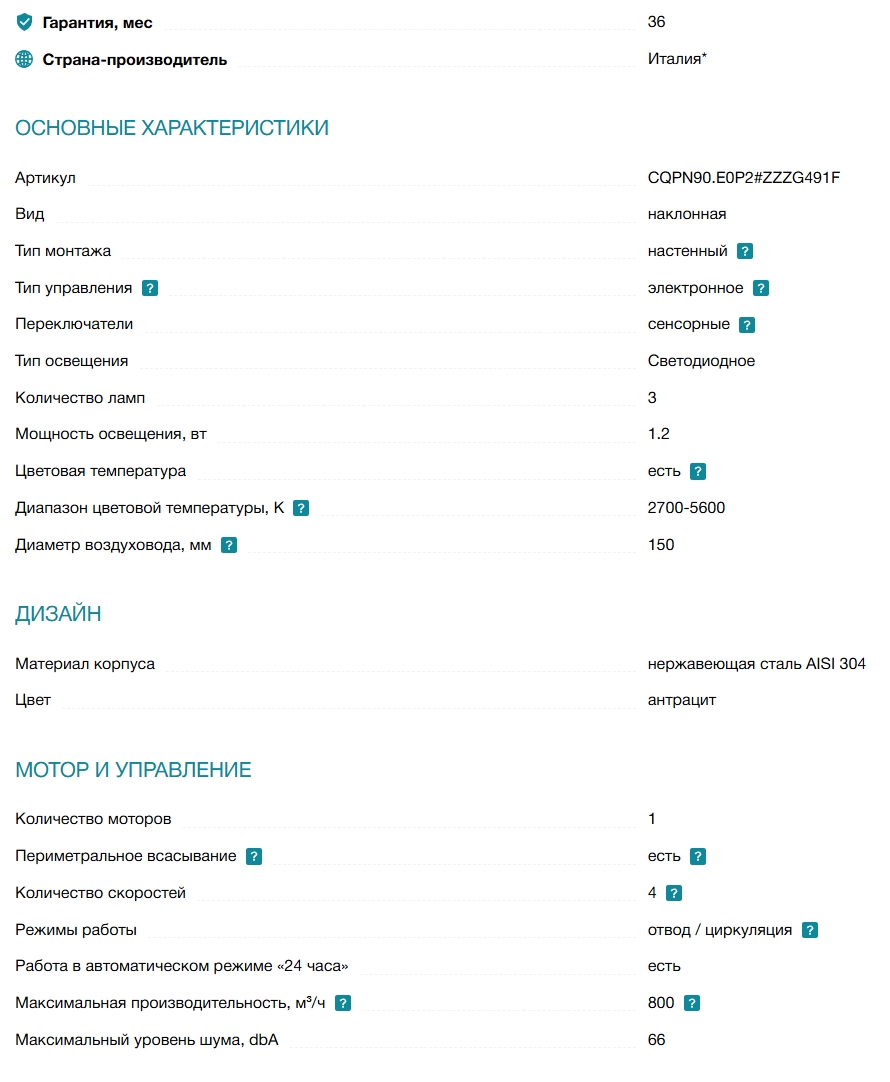Viewport: 890px width, 1082px height.
Task: Select the article number CQPN90.E0P2#ZZZG491F
Action: 744,178
